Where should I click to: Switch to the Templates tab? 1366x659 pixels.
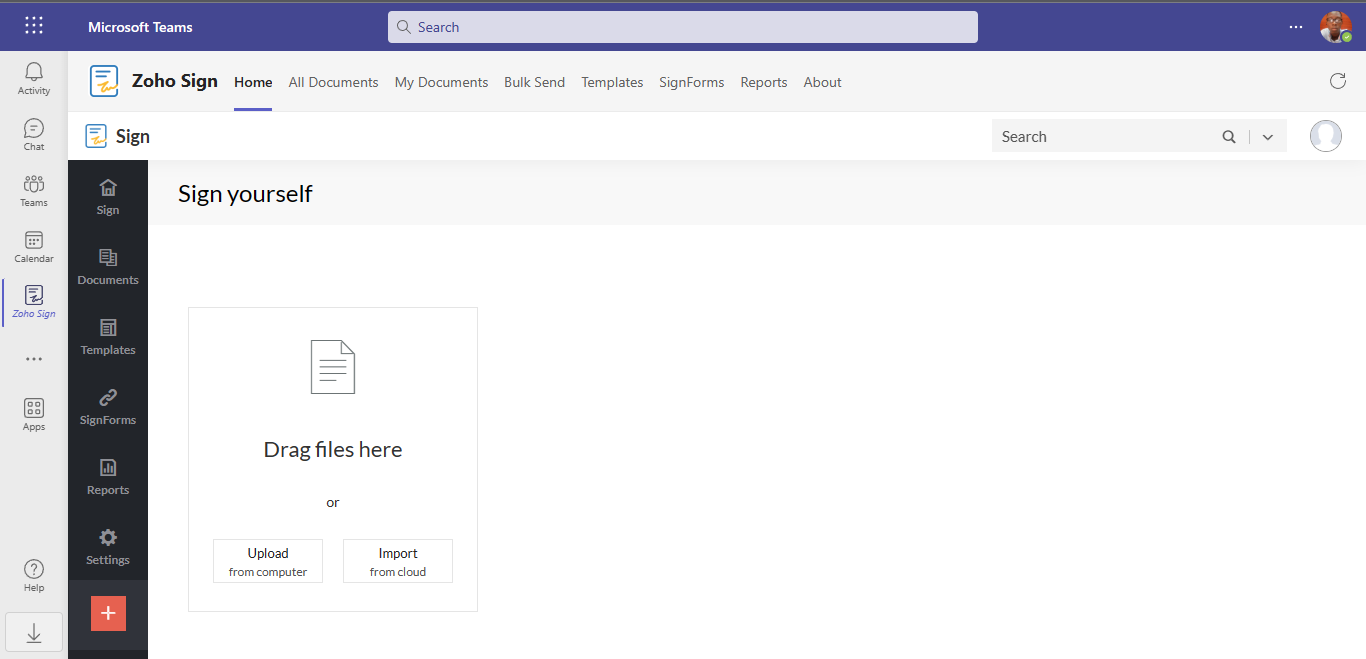point(612,82)
